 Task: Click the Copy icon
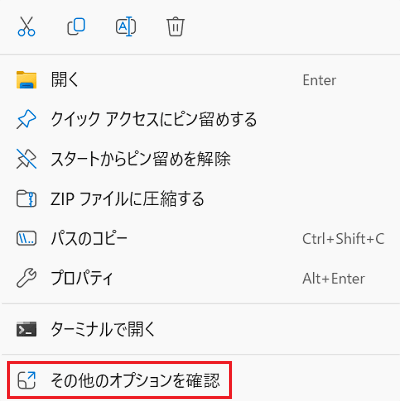pos(76,27)
